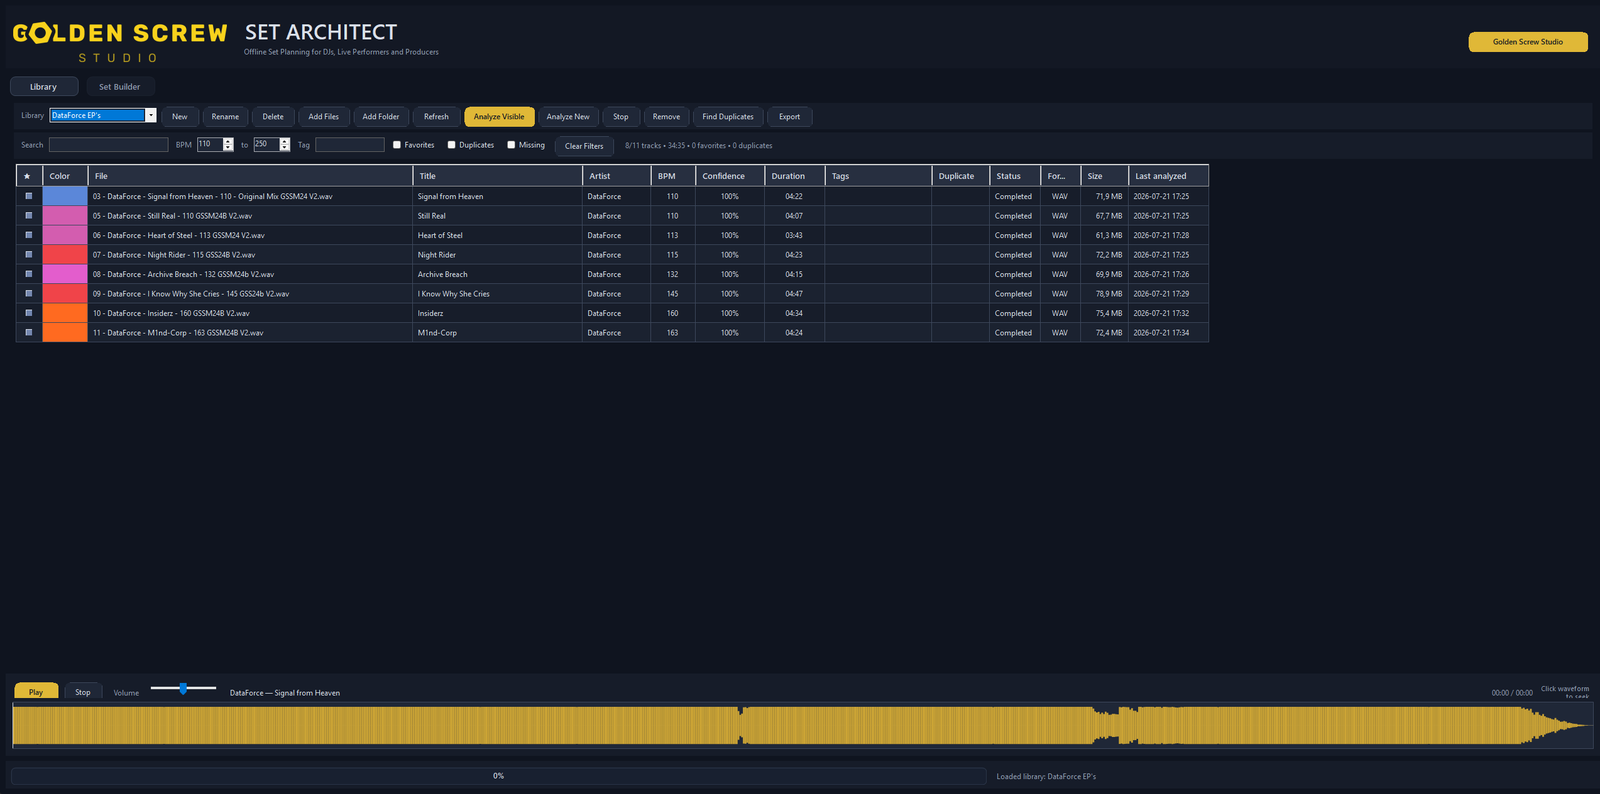Open the Golden Screw Studio link button
1600x794 pixels.
click(1528, 42)
